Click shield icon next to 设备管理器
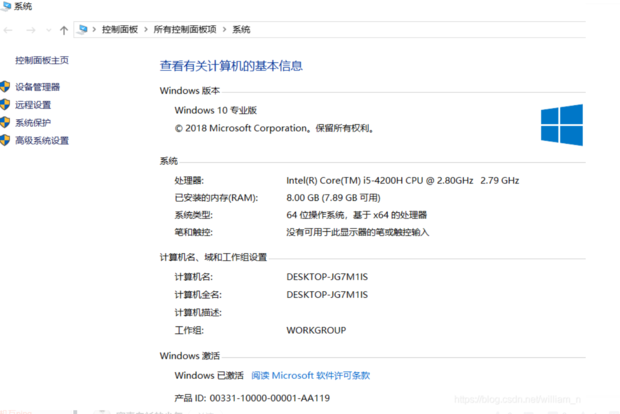This screenshot has width=620, height=414. pos(5,87)
